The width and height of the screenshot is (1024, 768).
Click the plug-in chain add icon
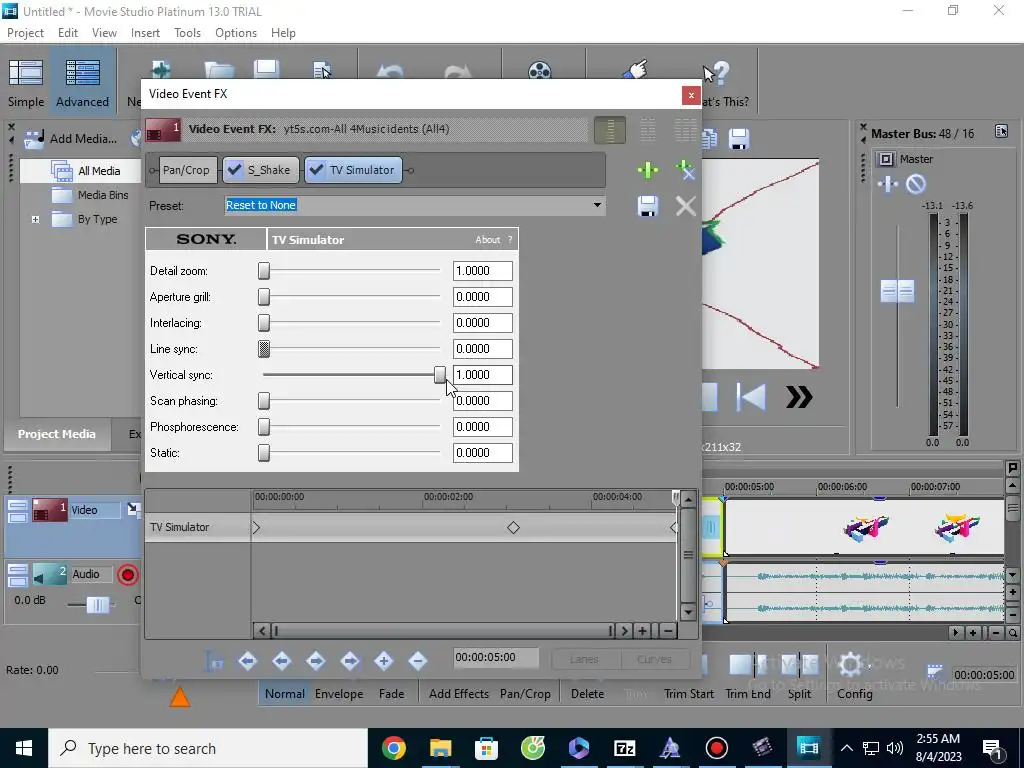(x=647, y=170)
